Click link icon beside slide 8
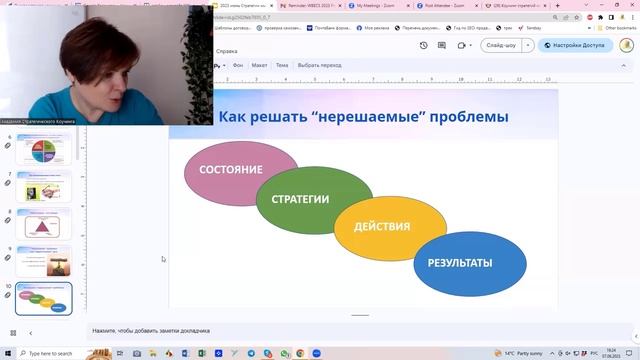This screenshot has height=360, width=640. tap(8, 220)
